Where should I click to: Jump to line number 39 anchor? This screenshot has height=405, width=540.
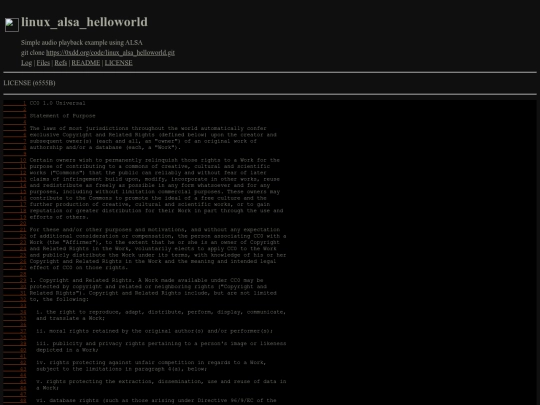pos(15,344)
